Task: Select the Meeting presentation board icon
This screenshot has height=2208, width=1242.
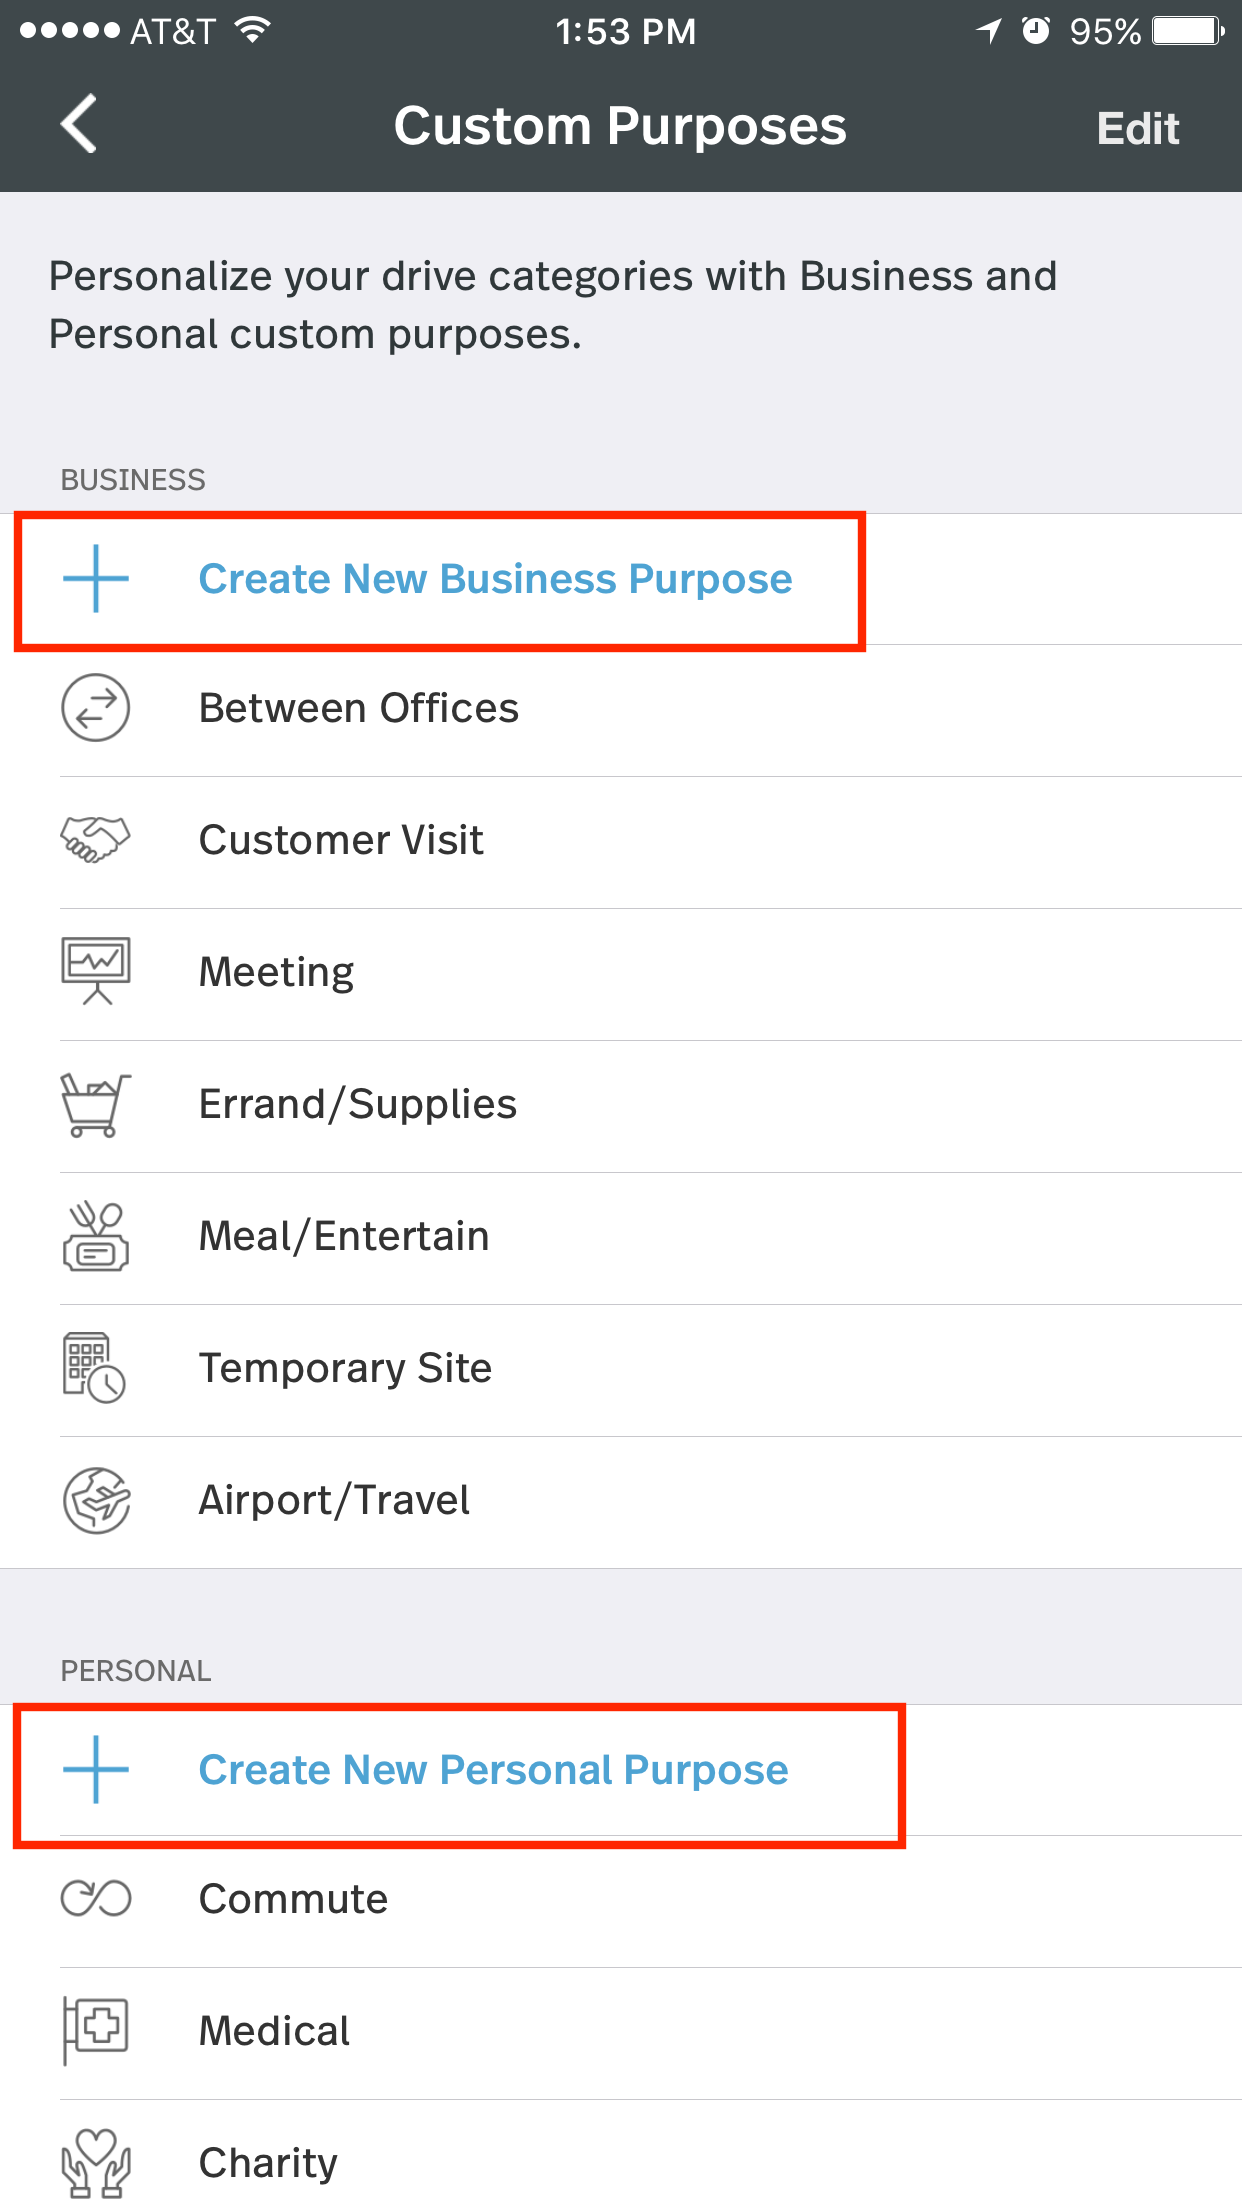Action: 96,971
